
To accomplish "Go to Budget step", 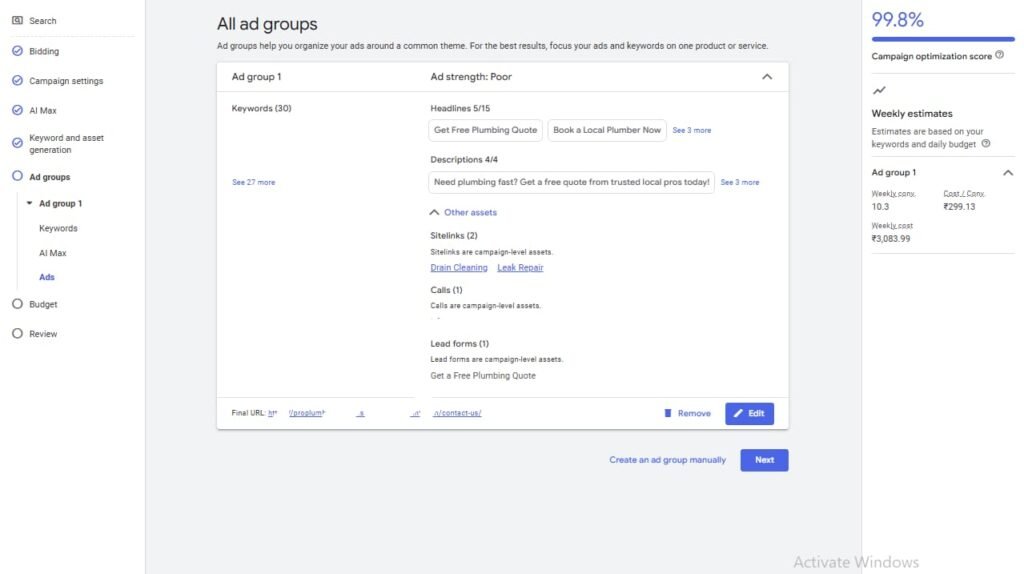I will click(x=43, y=304).
